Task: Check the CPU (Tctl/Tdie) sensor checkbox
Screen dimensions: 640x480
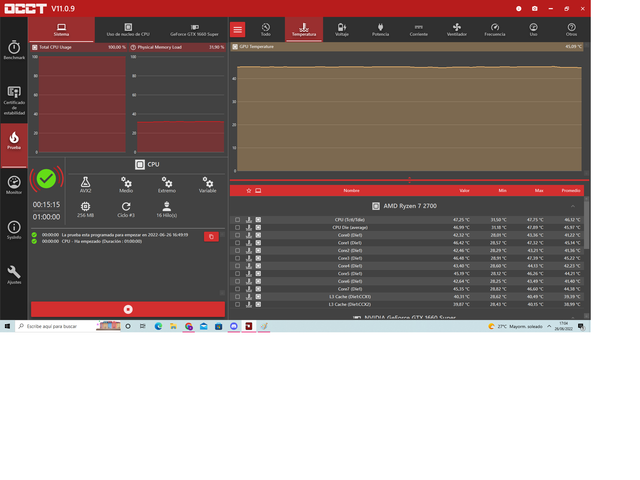Action: click(238, 220)
